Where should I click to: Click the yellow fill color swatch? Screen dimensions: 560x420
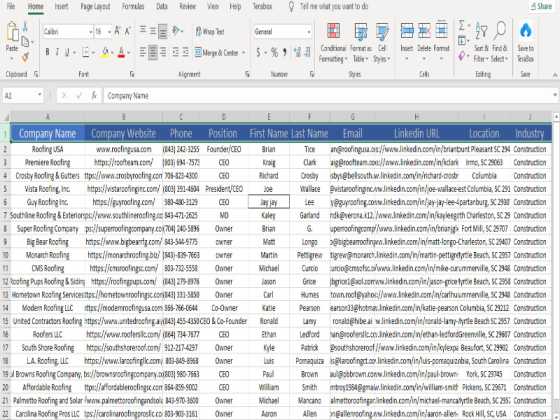(105, 53)
